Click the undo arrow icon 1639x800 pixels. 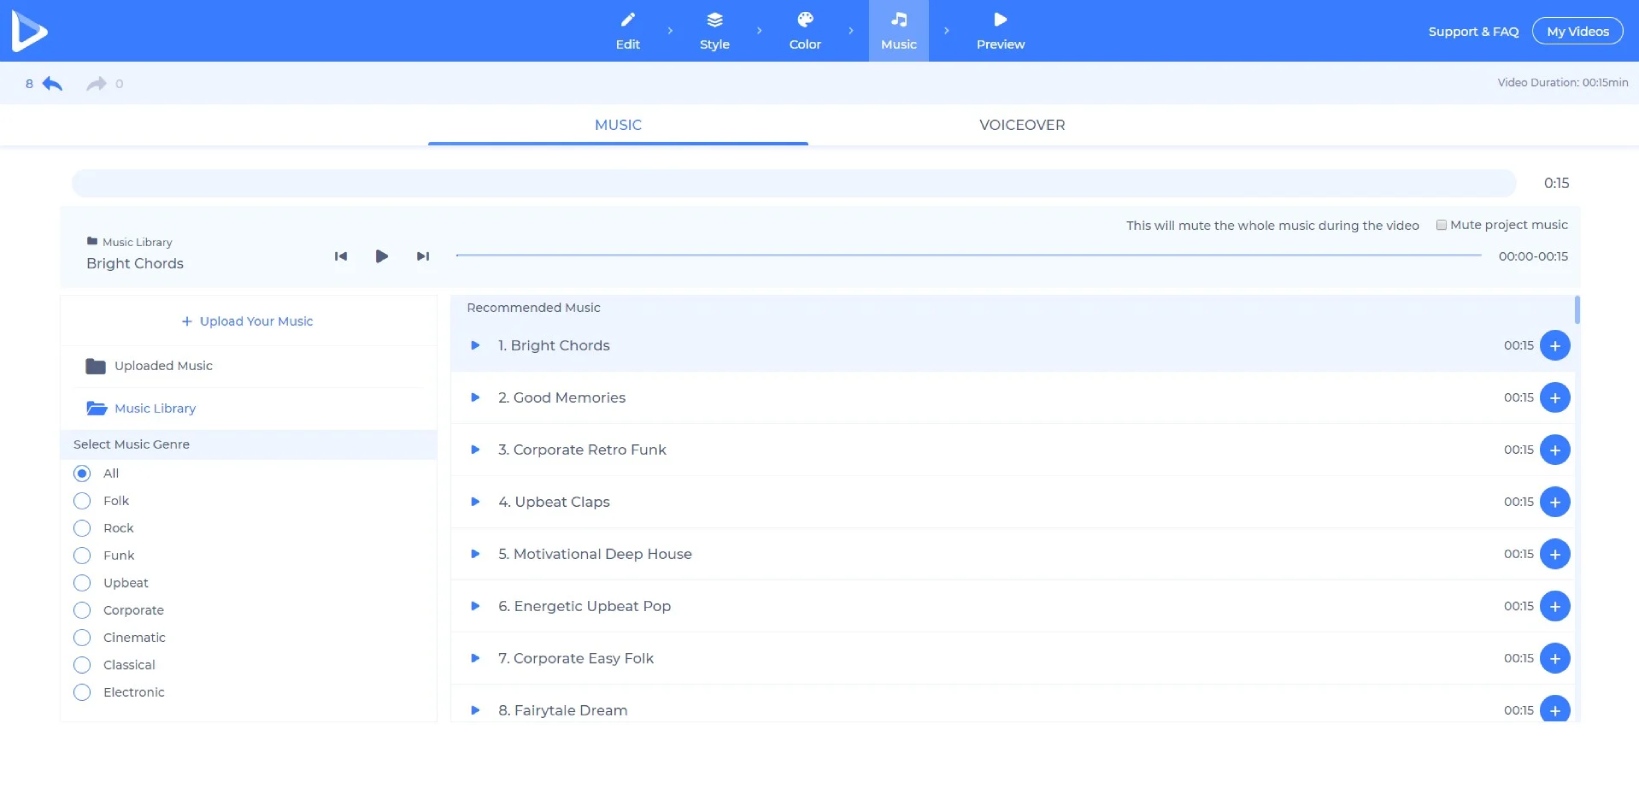click(x=52, y=84)
